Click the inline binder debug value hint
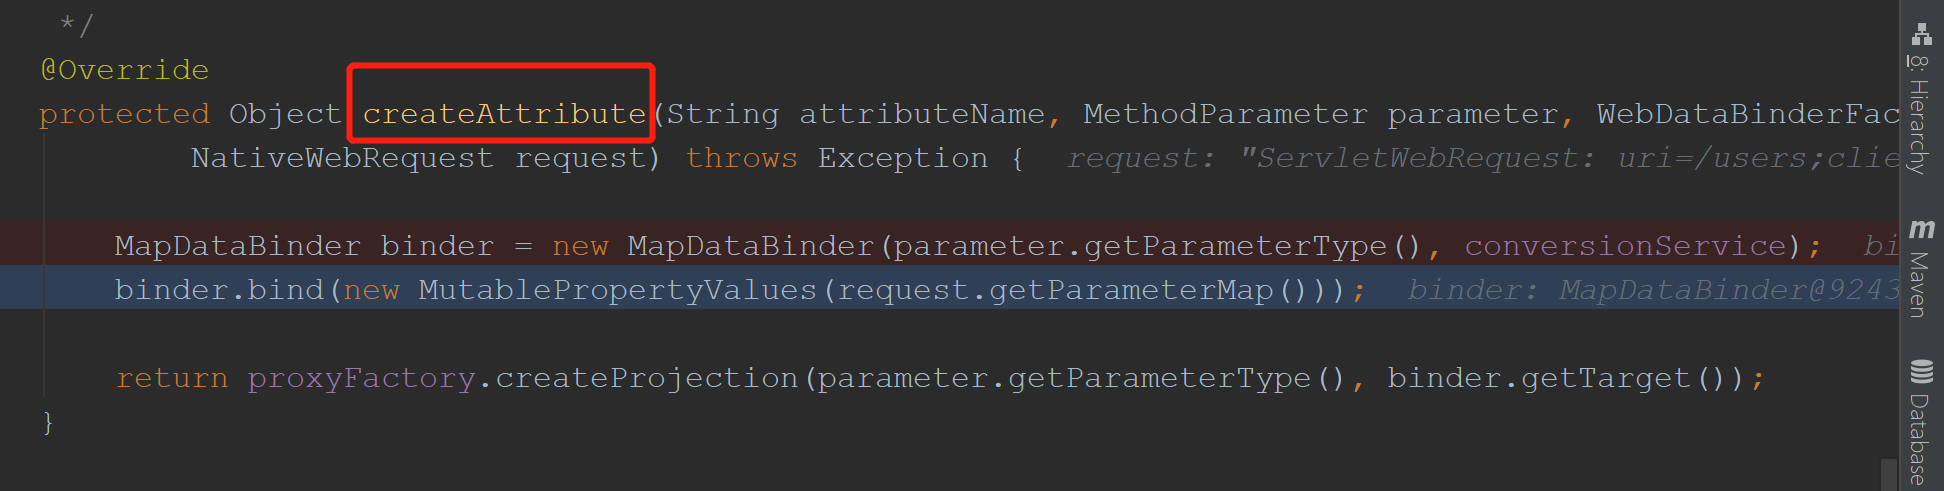 tap(1650, 290)
